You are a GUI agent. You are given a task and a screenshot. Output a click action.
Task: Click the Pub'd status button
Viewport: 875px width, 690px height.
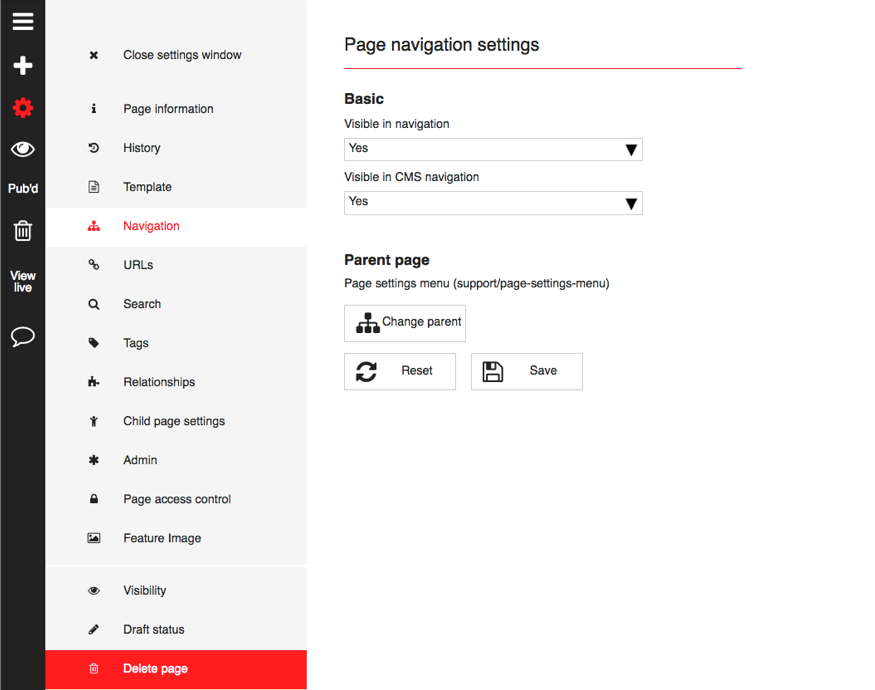point(23,188)
